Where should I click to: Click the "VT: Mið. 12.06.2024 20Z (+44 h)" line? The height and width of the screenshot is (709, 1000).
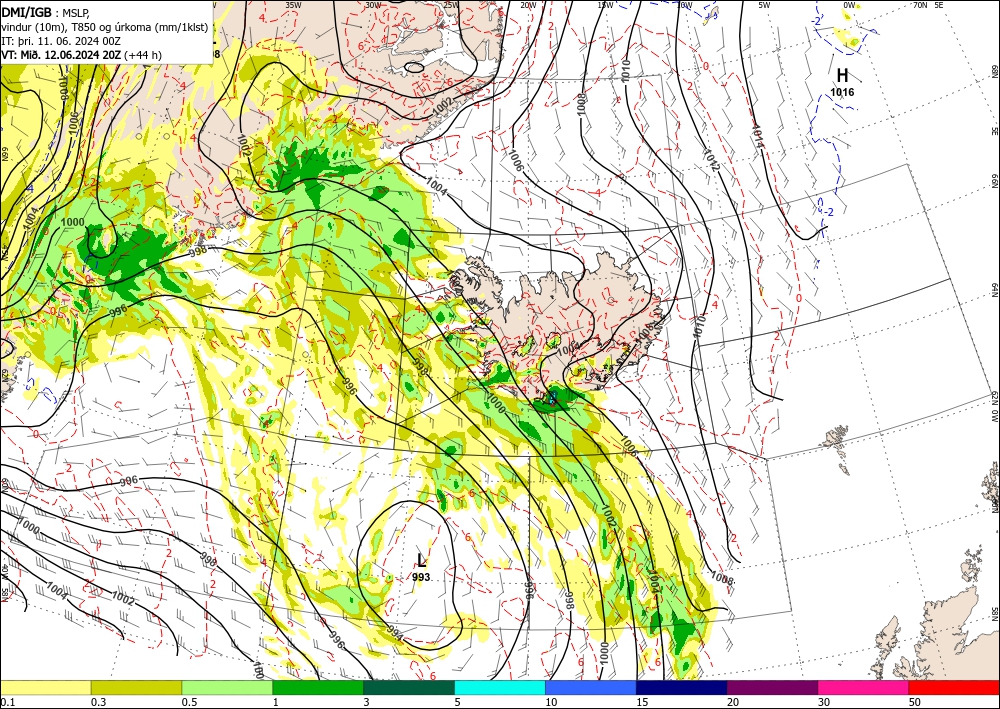click(x=82, y=55)
